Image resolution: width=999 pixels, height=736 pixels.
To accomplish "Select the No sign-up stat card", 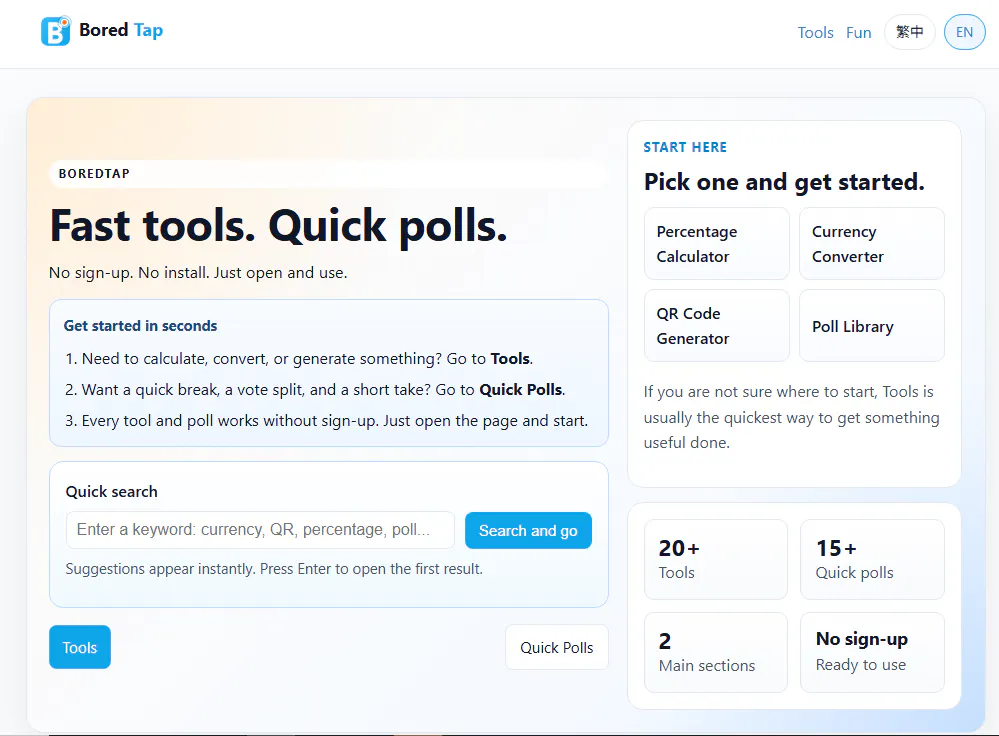I will (872, 652).
